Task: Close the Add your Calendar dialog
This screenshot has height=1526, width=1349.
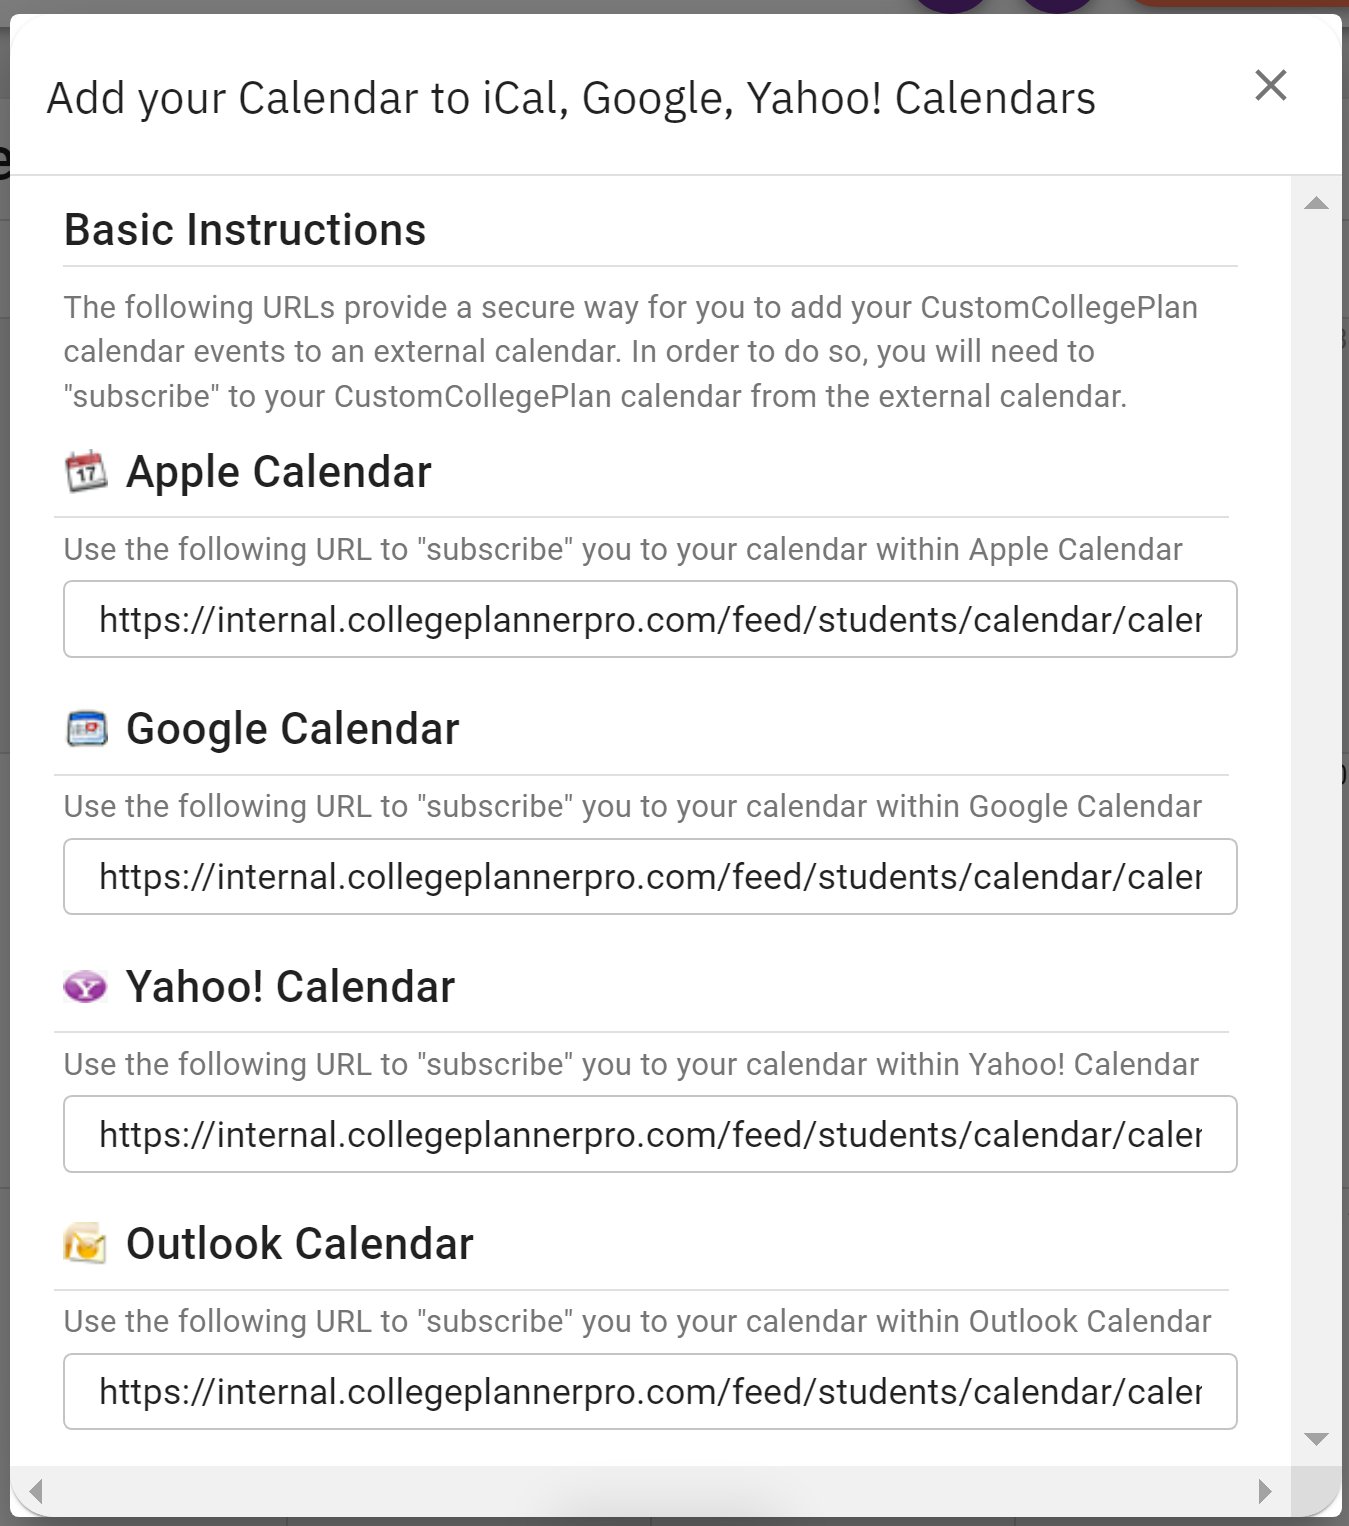Action: coord(1270,86)
